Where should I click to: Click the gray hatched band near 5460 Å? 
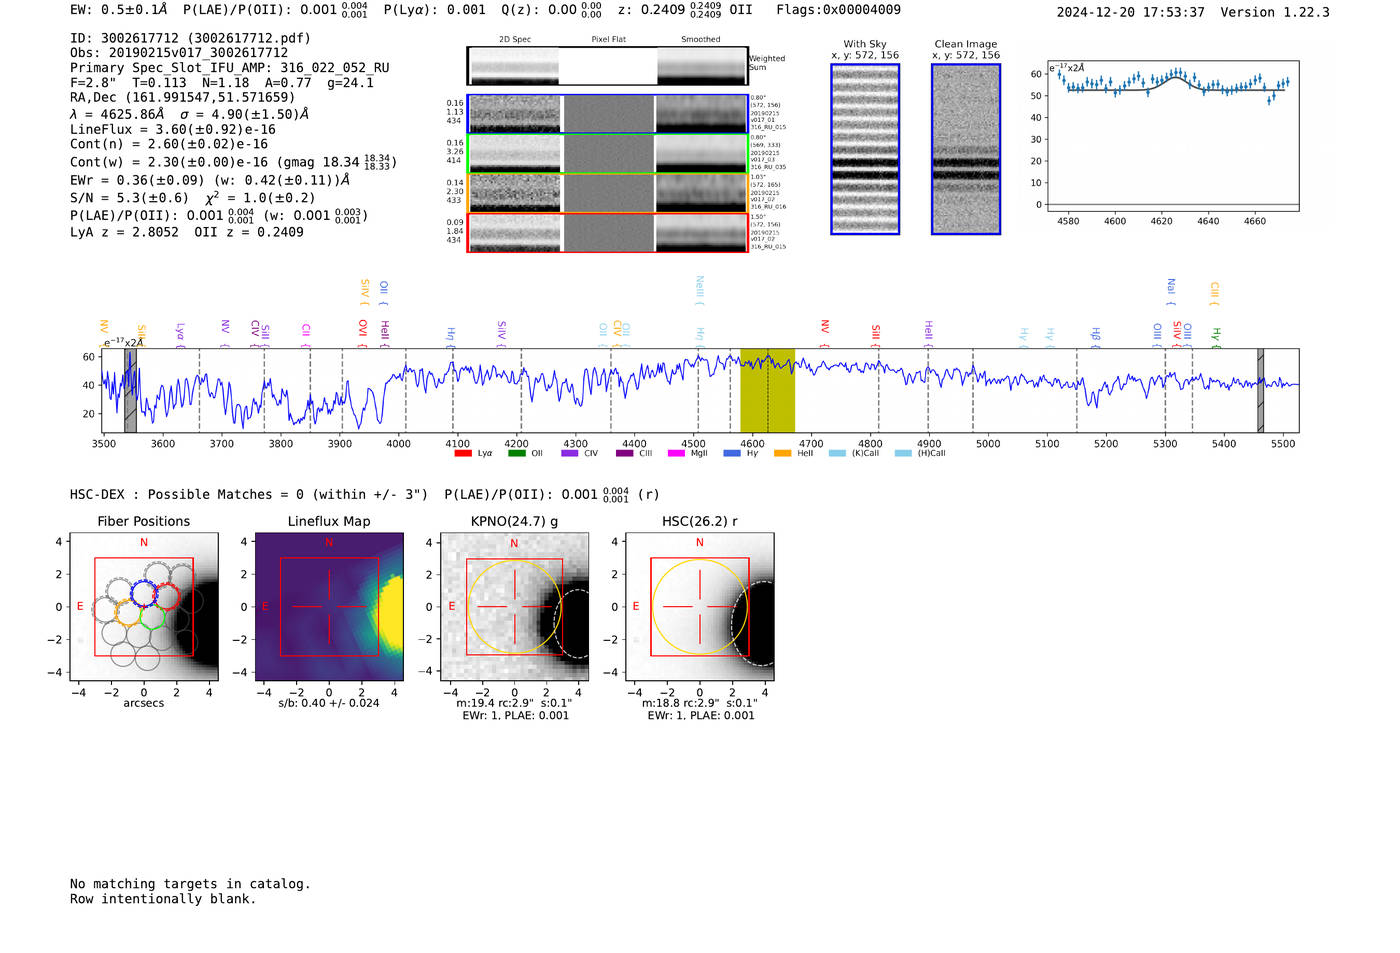coord(1260,391)
